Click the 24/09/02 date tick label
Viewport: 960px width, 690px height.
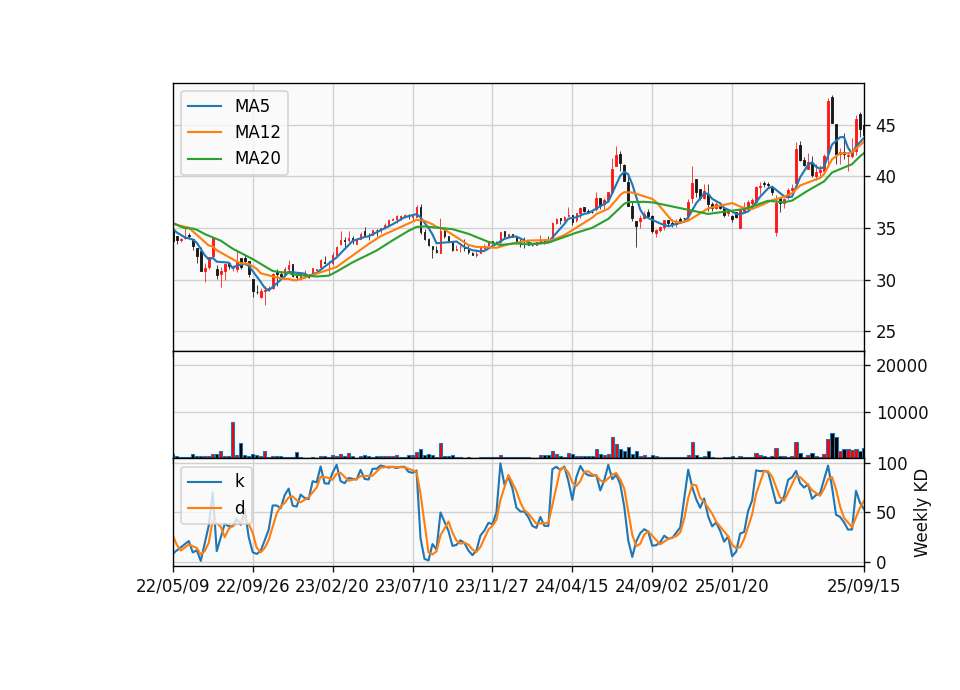(x=651, y=586)
